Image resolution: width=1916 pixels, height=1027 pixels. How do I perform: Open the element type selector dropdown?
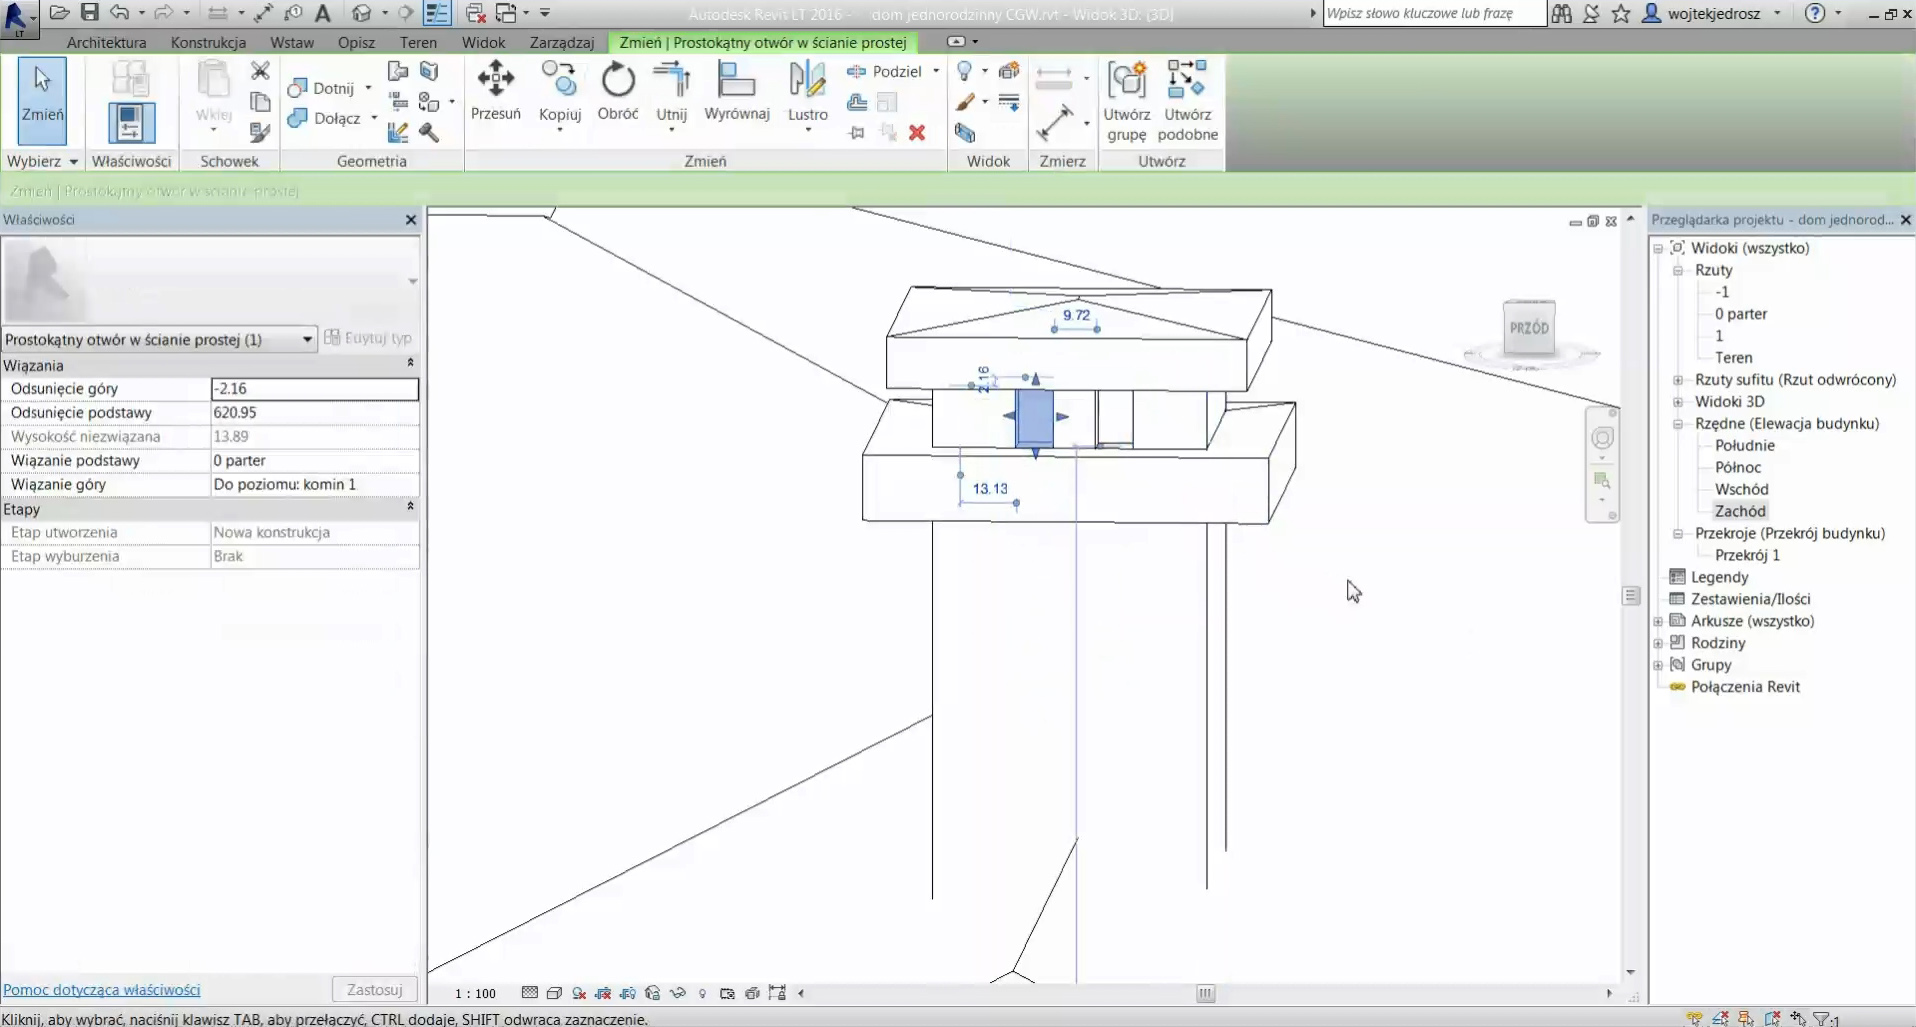(x=307, y=340)
